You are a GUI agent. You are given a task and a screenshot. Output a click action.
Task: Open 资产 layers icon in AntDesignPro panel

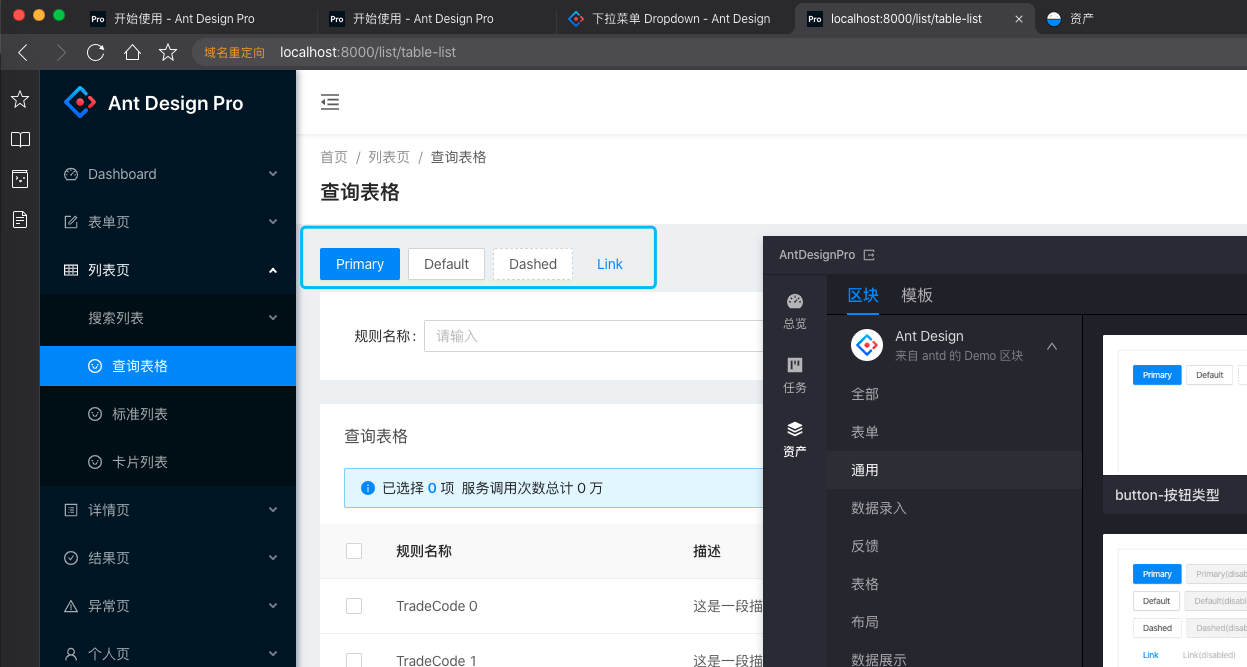tap(795, 429)
